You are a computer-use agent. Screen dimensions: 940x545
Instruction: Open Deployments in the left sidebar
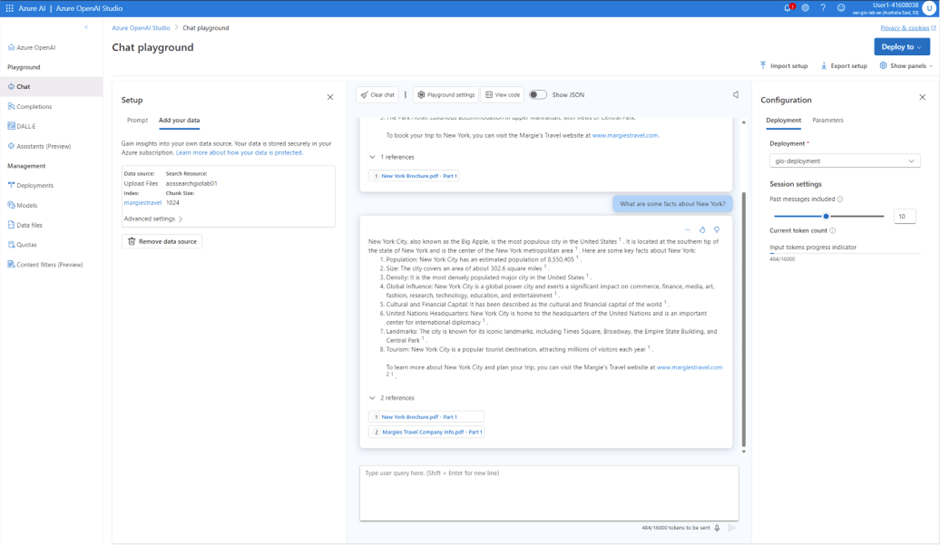point(35,185)
